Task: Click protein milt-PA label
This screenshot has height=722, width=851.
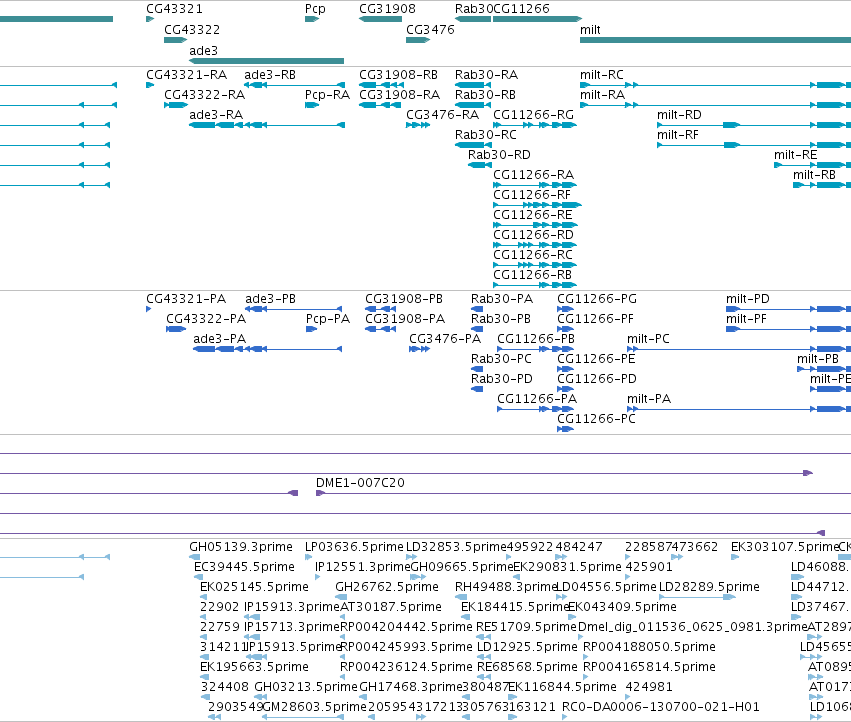Action: point(649,399)
